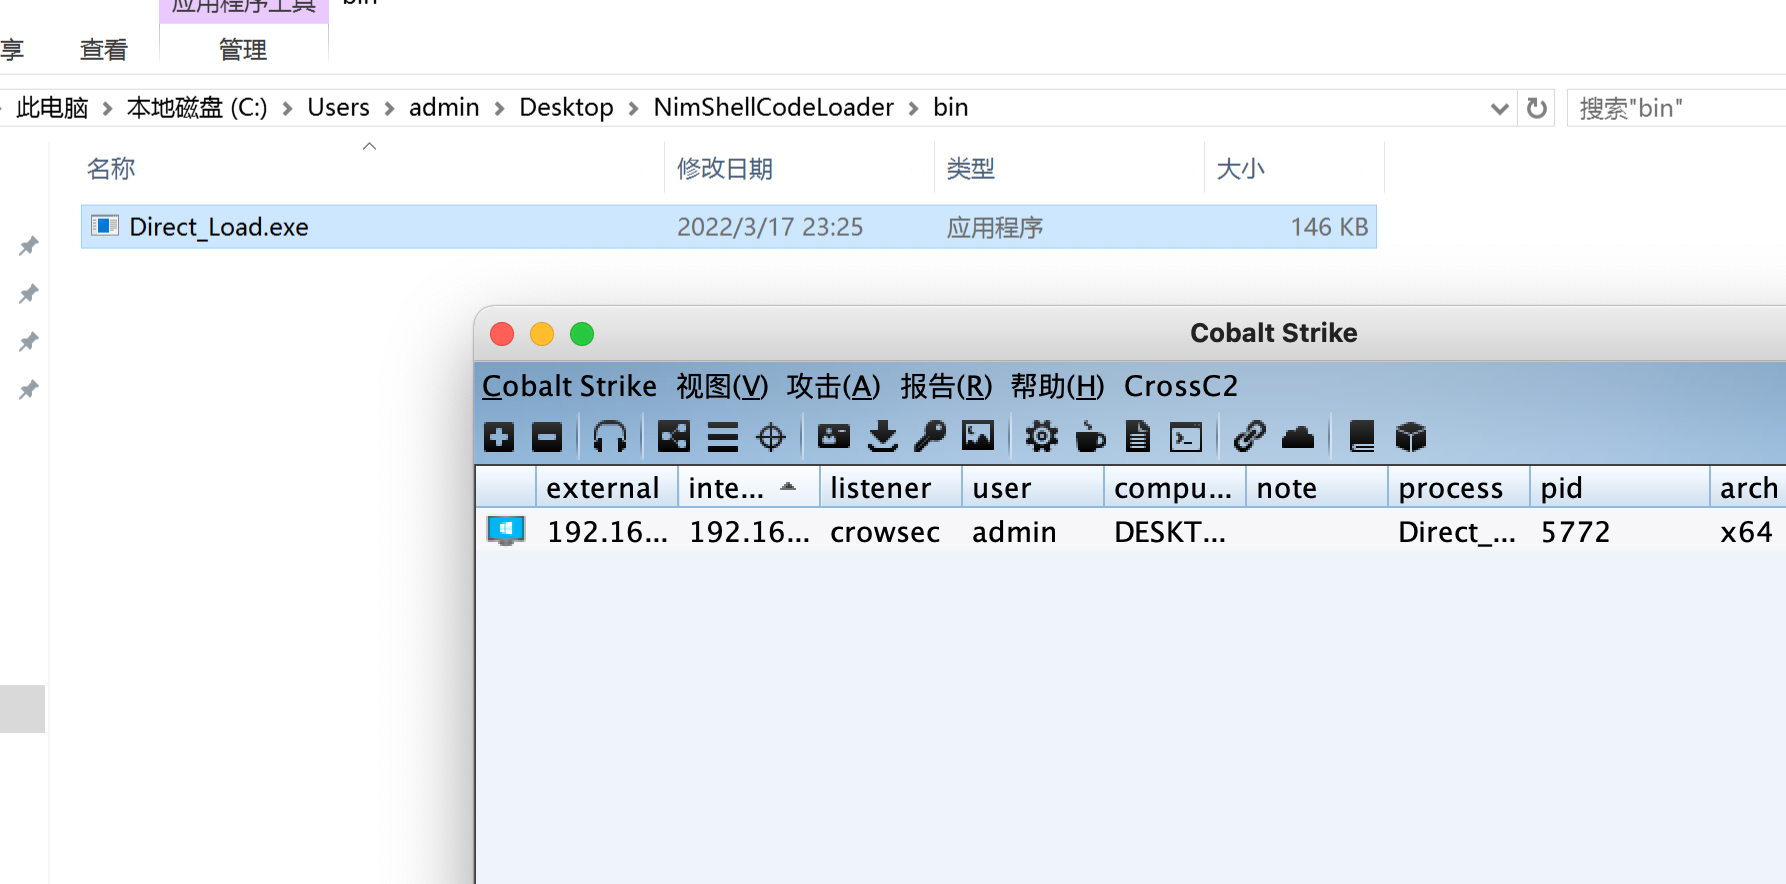This screenshot has height=884, width=1786.
Task: Open the 攻击(A) menu
Action: (x=833, y=386)
